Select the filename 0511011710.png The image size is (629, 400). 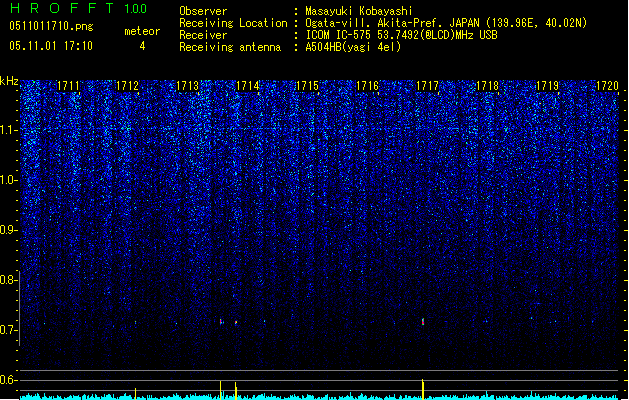[x=51, y=27]
